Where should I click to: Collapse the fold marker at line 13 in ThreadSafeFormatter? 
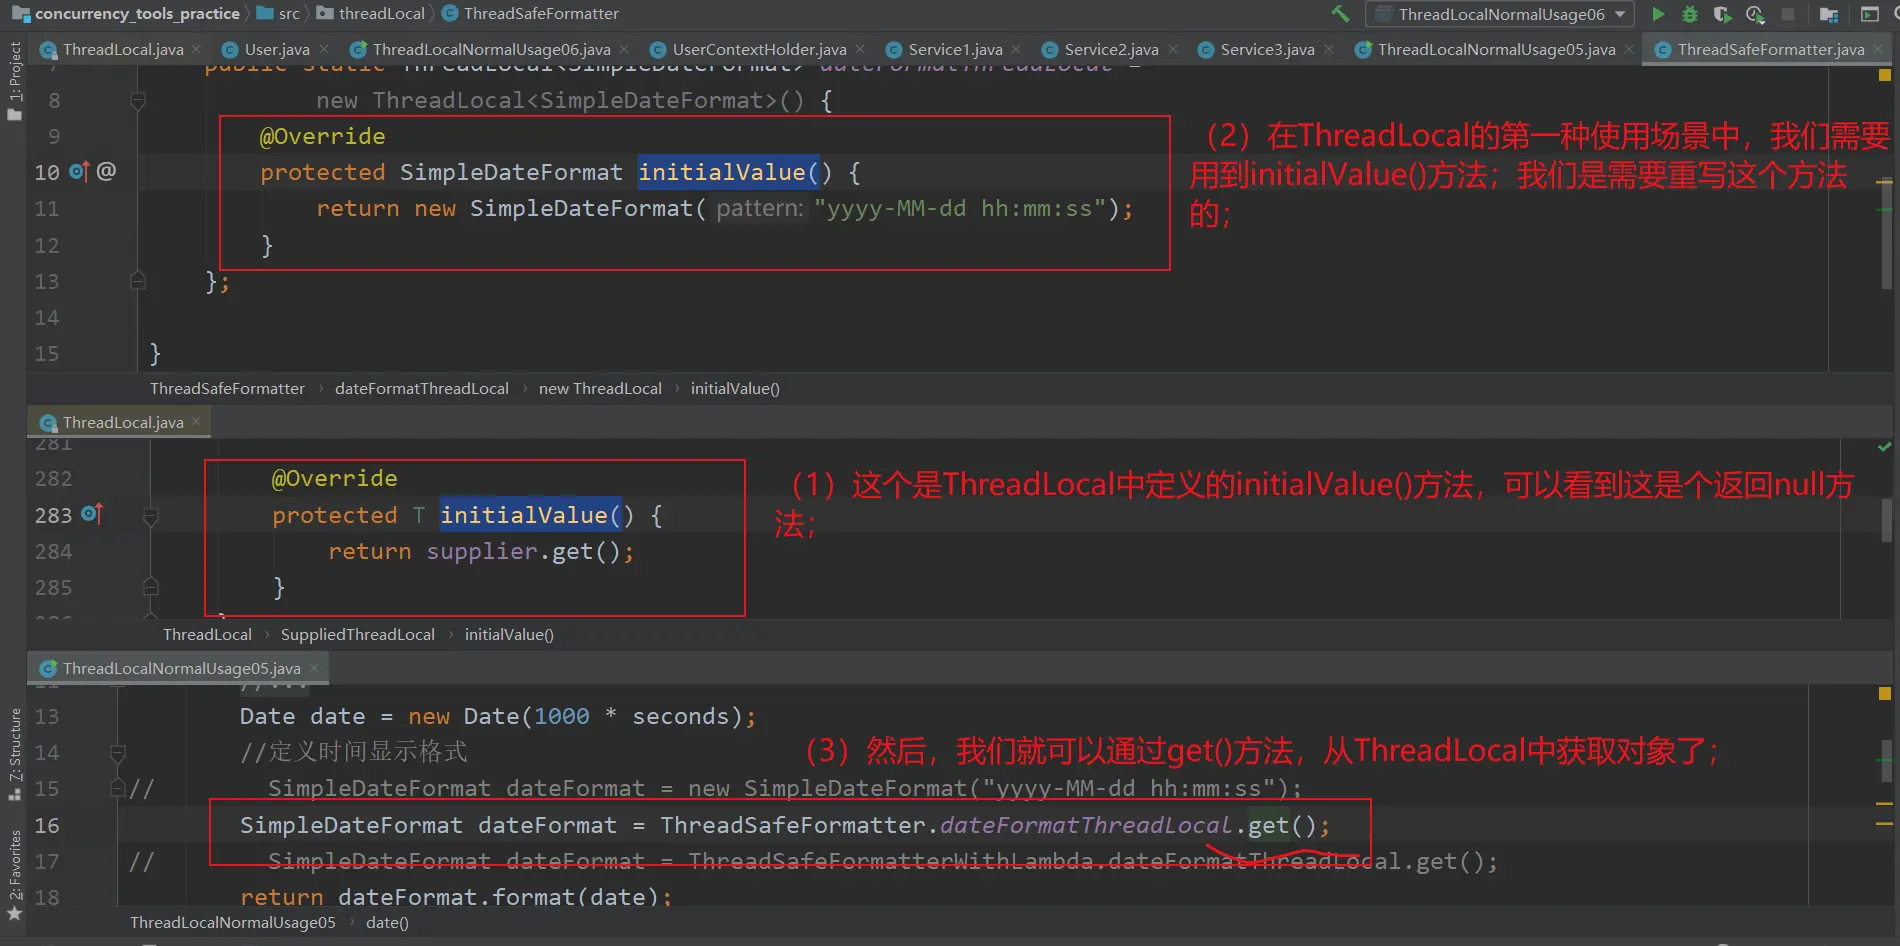coord(138,281)
